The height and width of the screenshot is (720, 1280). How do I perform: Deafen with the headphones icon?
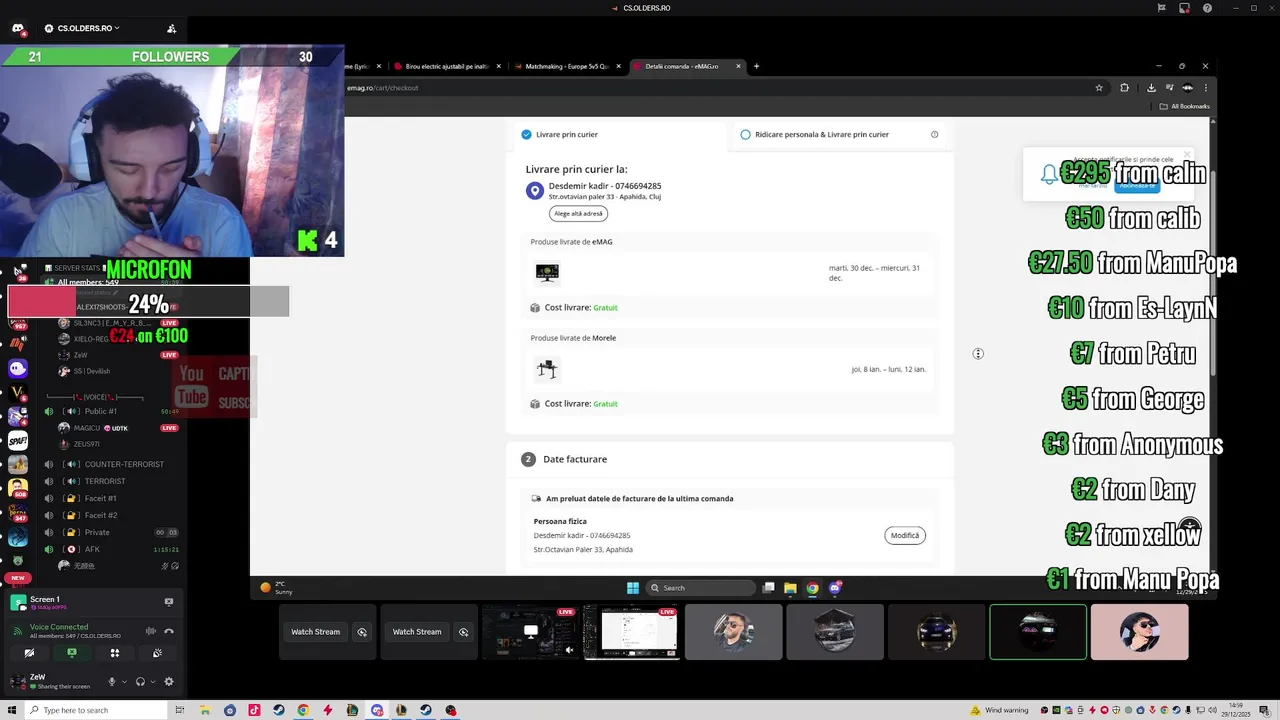(140, 681)
